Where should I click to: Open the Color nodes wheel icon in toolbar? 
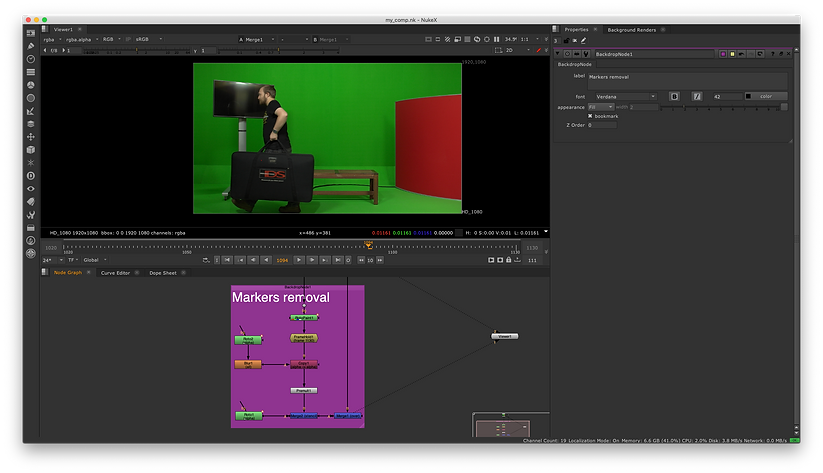31,85
